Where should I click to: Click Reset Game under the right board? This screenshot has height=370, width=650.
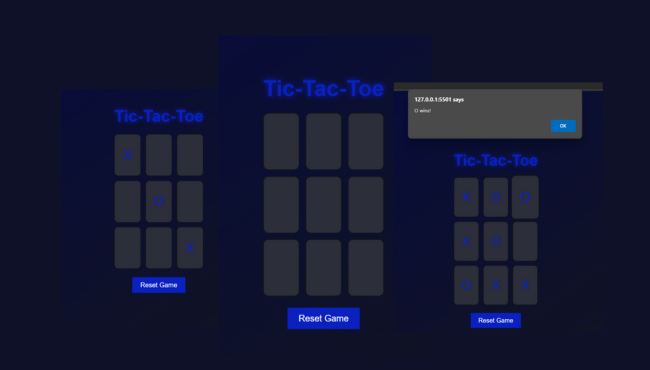coord(496,320)
